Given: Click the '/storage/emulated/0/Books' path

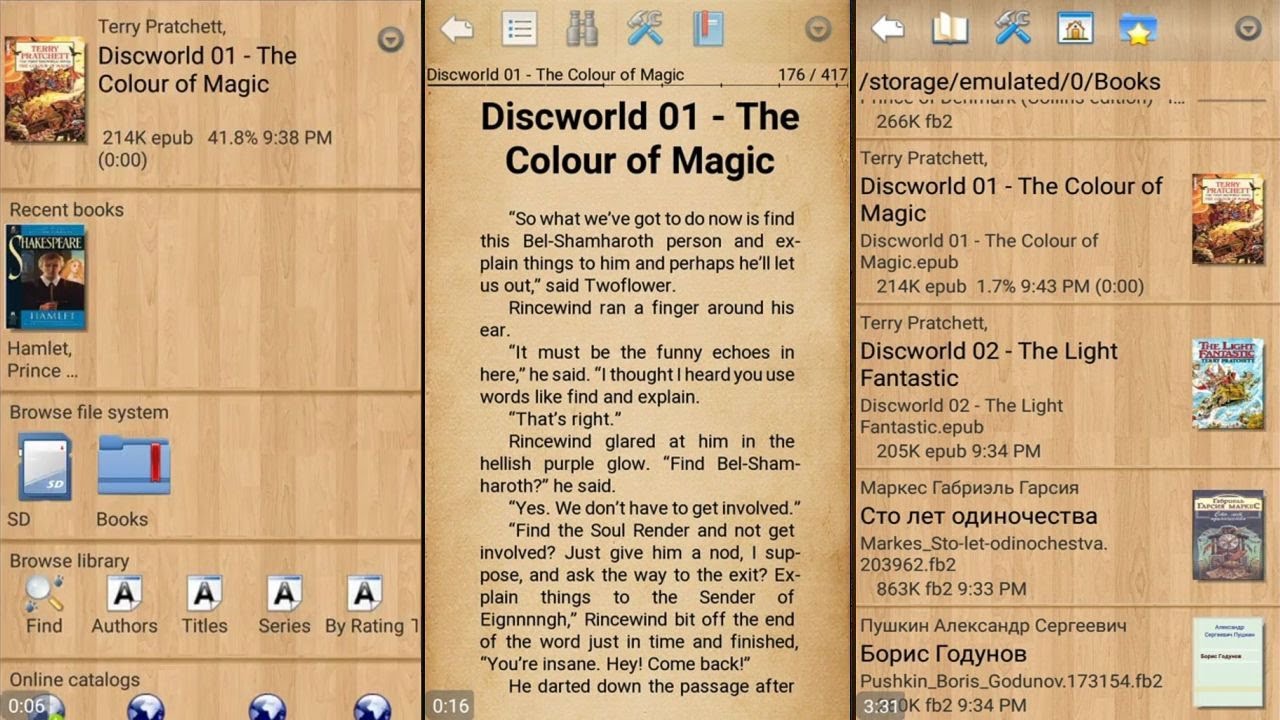Looking at the screenshot, I should pyautogui.click(x=1010, y=82).
